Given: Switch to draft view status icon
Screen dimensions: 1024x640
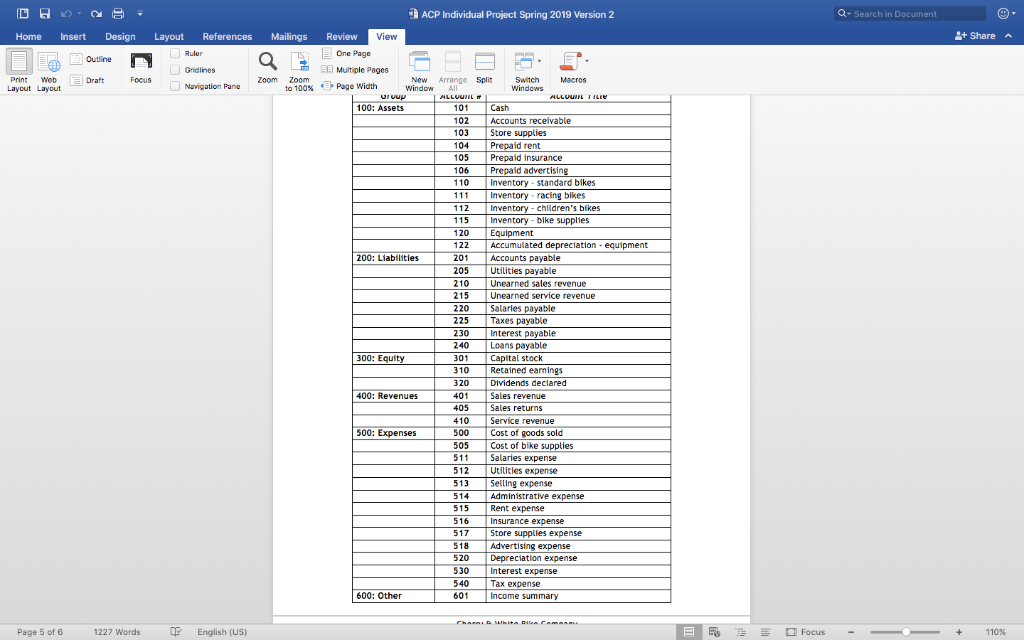Looking at the screenshot, I should coord(765,632).
